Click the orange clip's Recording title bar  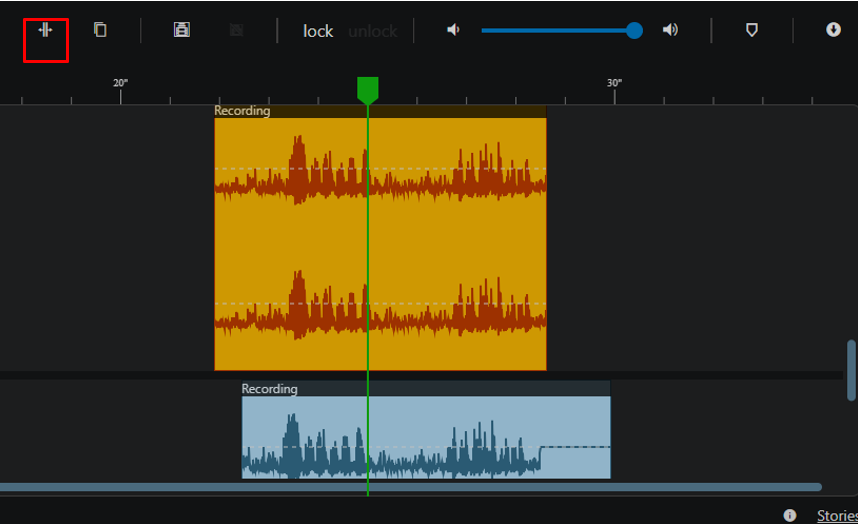click(x=380, y=111)
